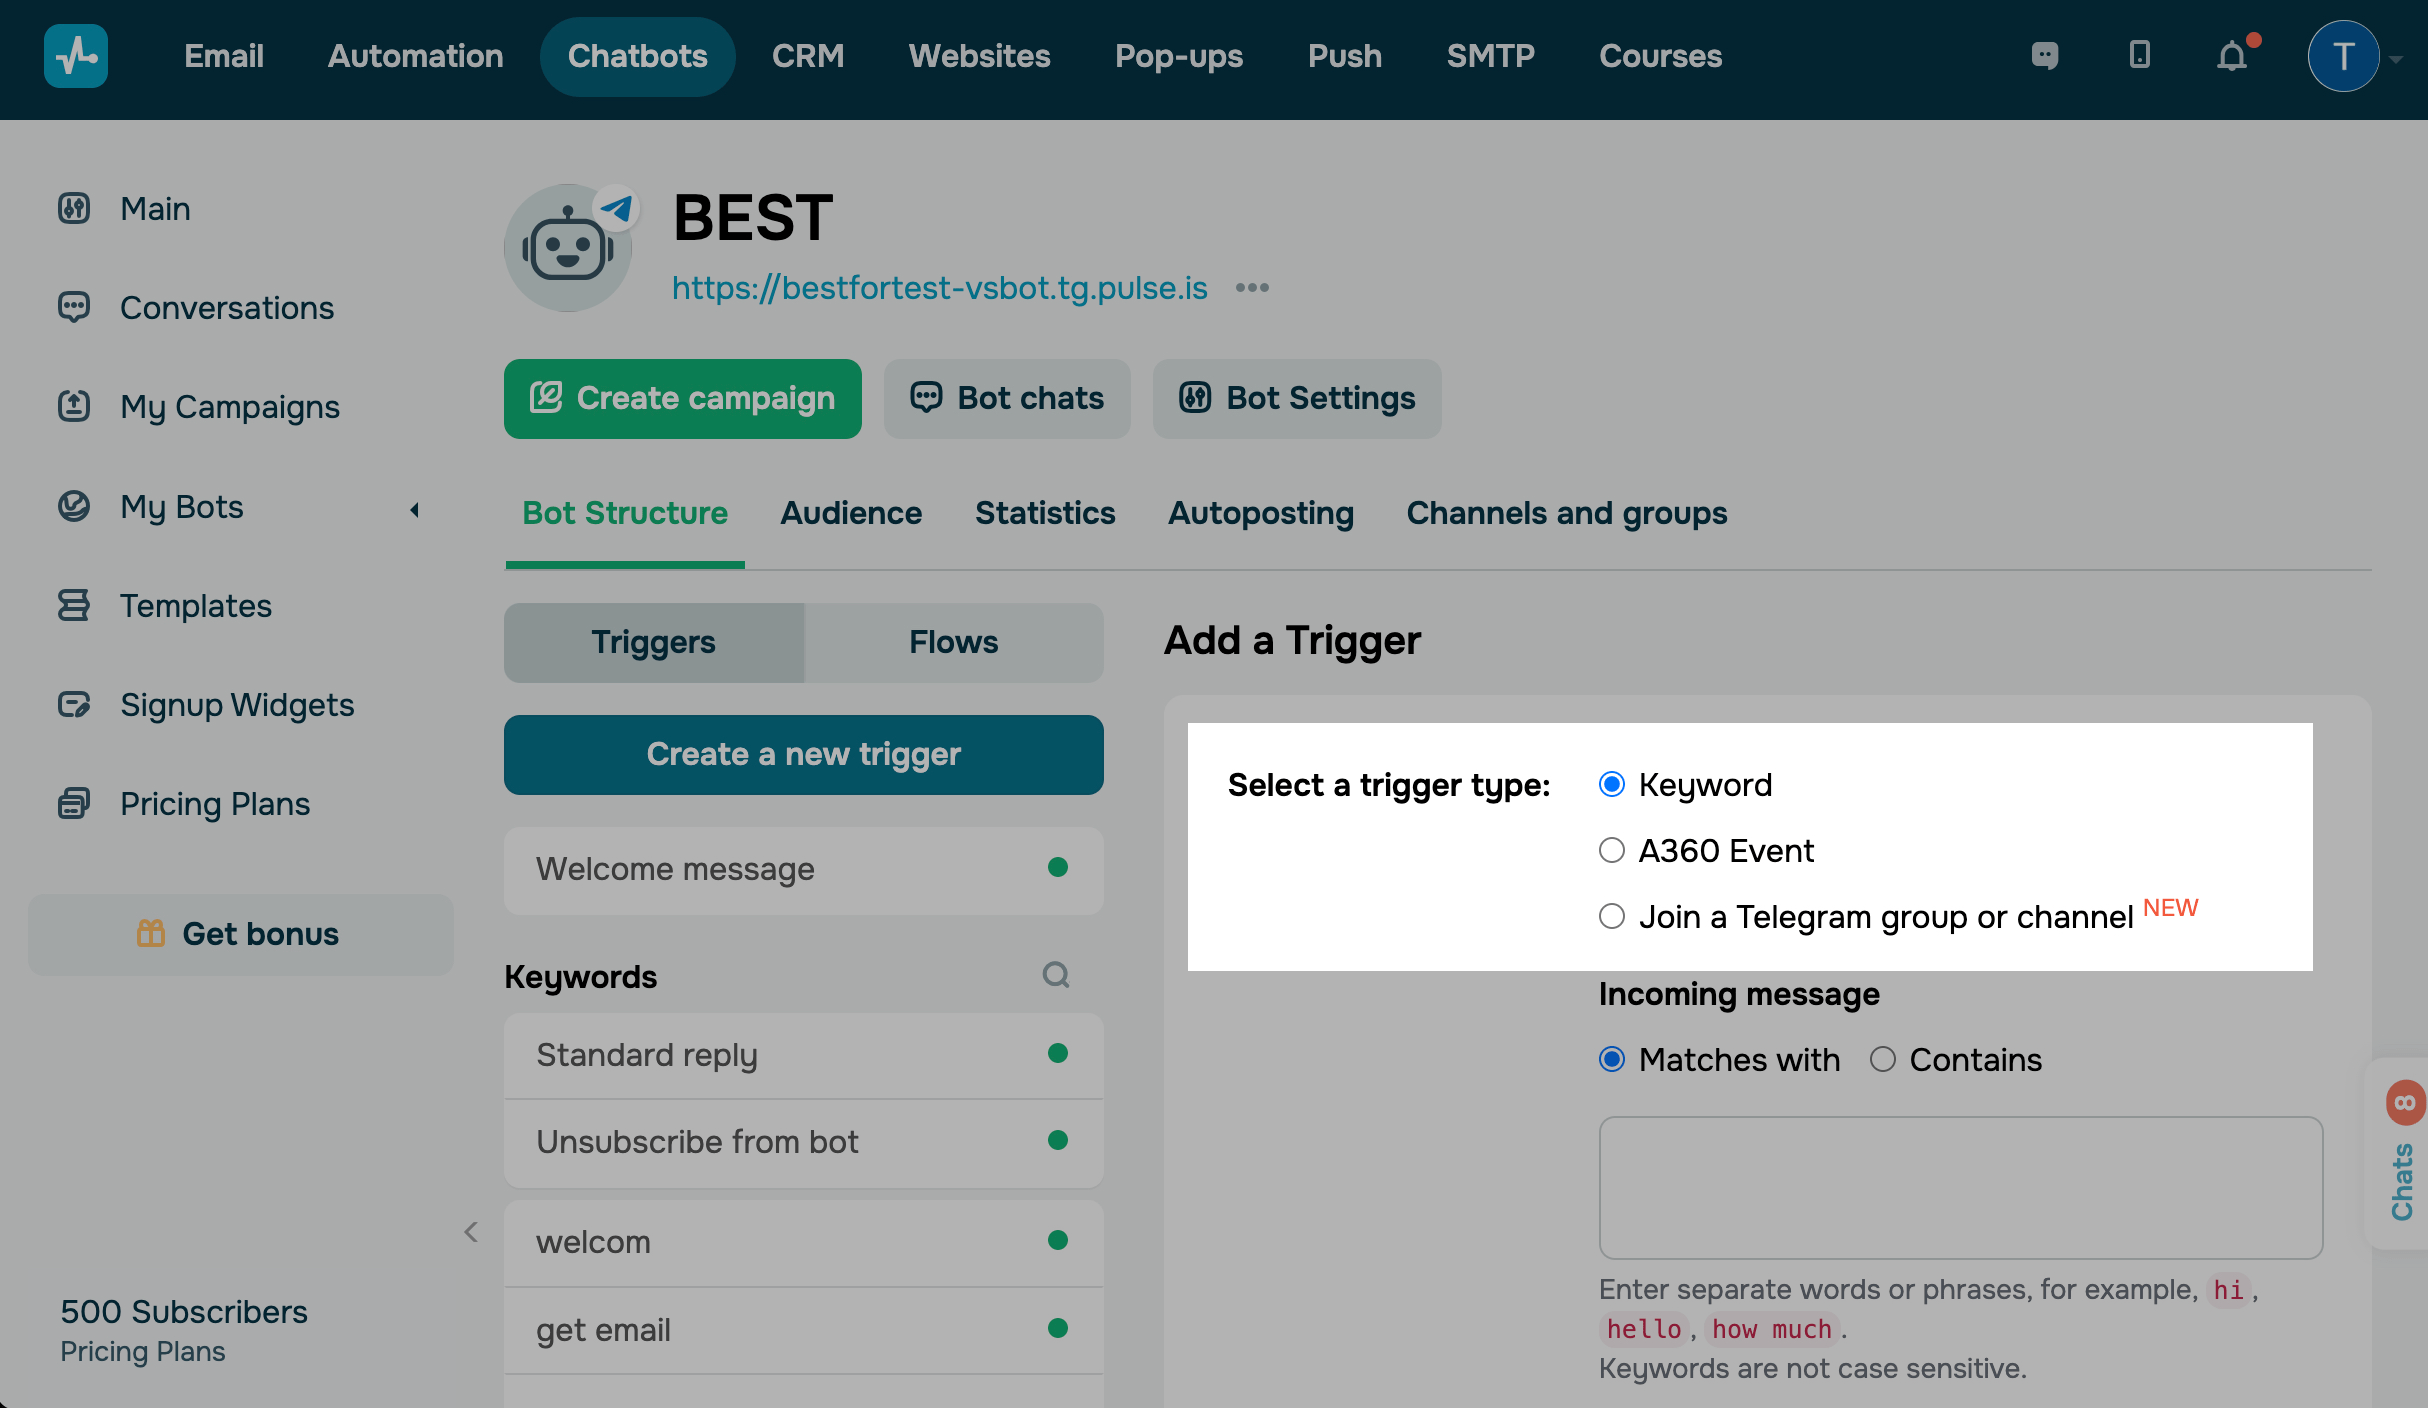Choose Join a Telegram group or channel
Image resolution: width=2428 pixels, height=1408 pixels.
point(1611,916)
